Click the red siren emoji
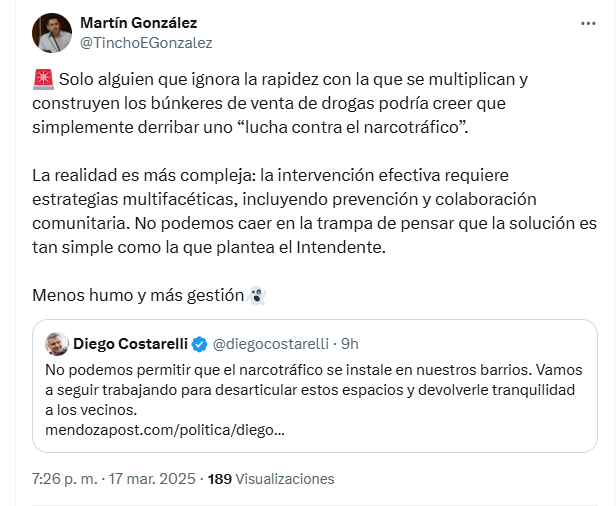This screenshot has width=616, height=506. point(42,78)
